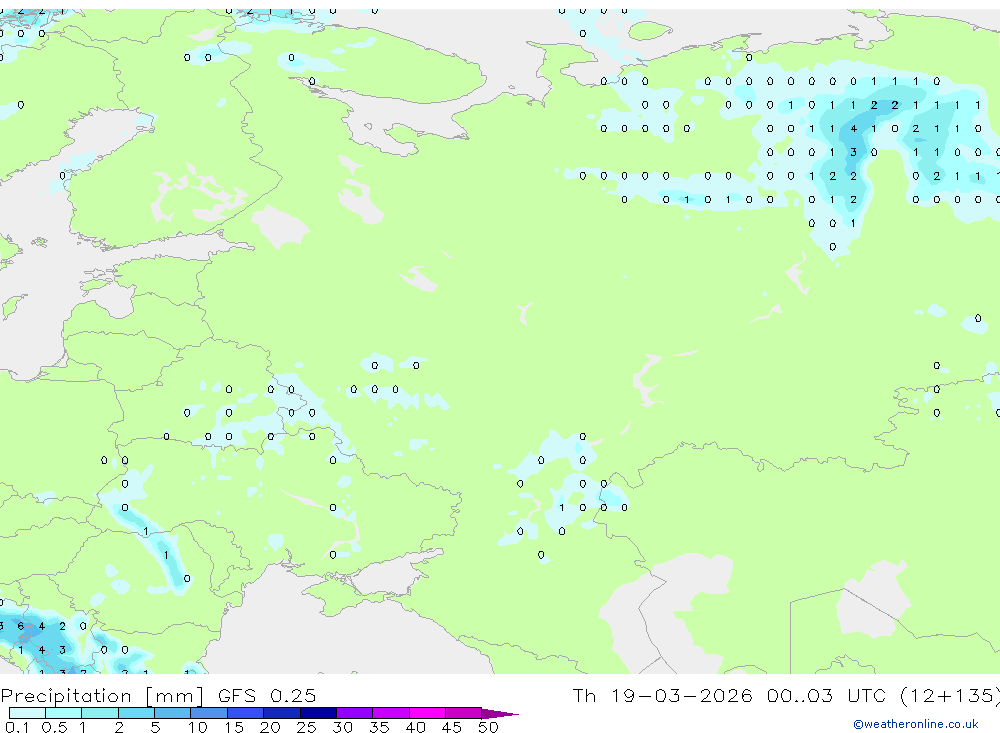
Task: Select the 5 to 10 mm legend swatch
Action: (173, 713)
